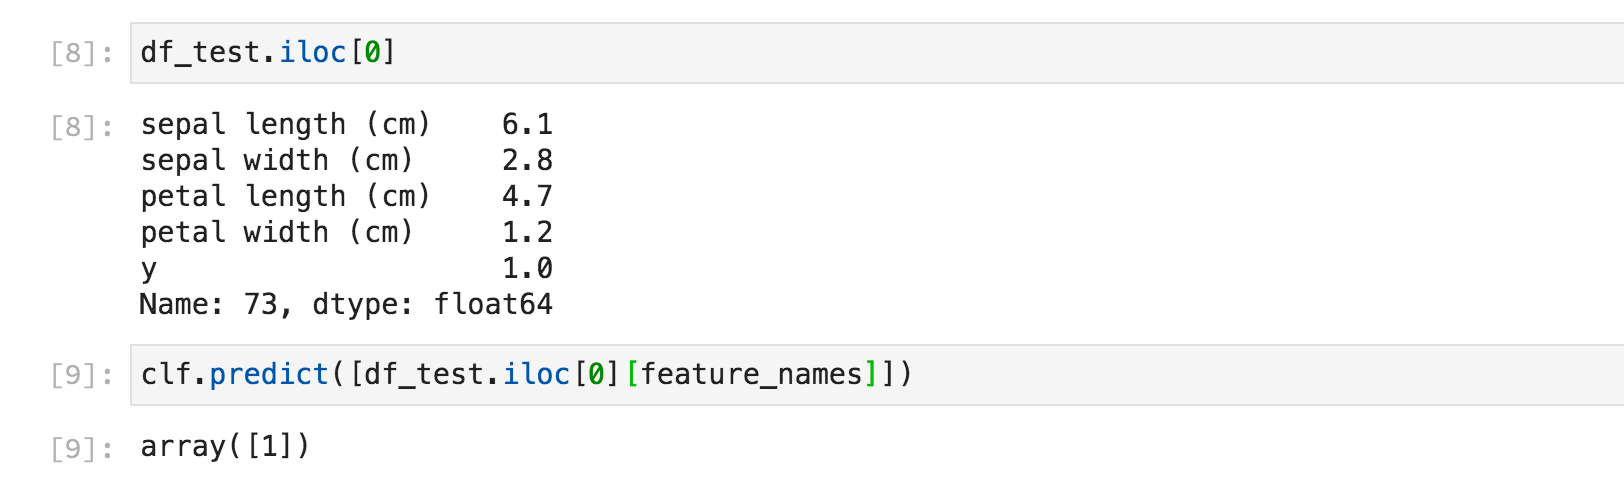
Task: Click the [9] output prompt label
Action: [82, 448]
